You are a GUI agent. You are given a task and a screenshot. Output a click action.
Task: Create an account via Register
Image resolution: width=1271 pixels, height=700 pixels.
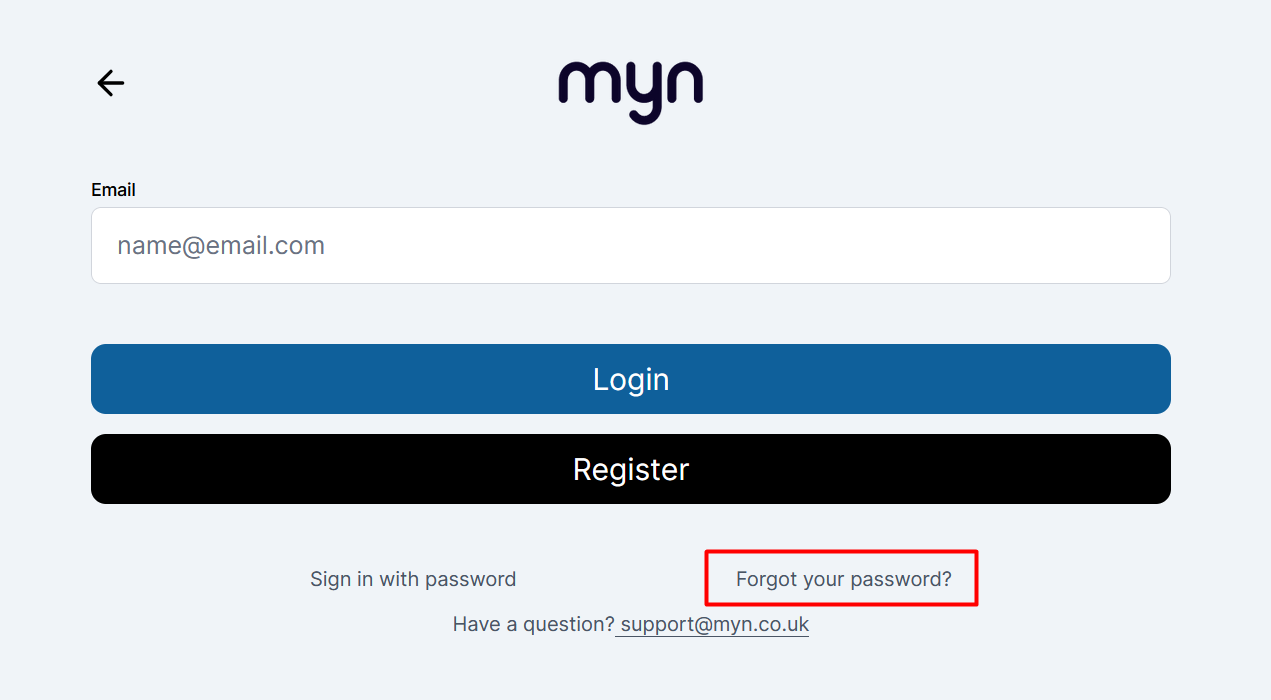click(x=631, y=469)
